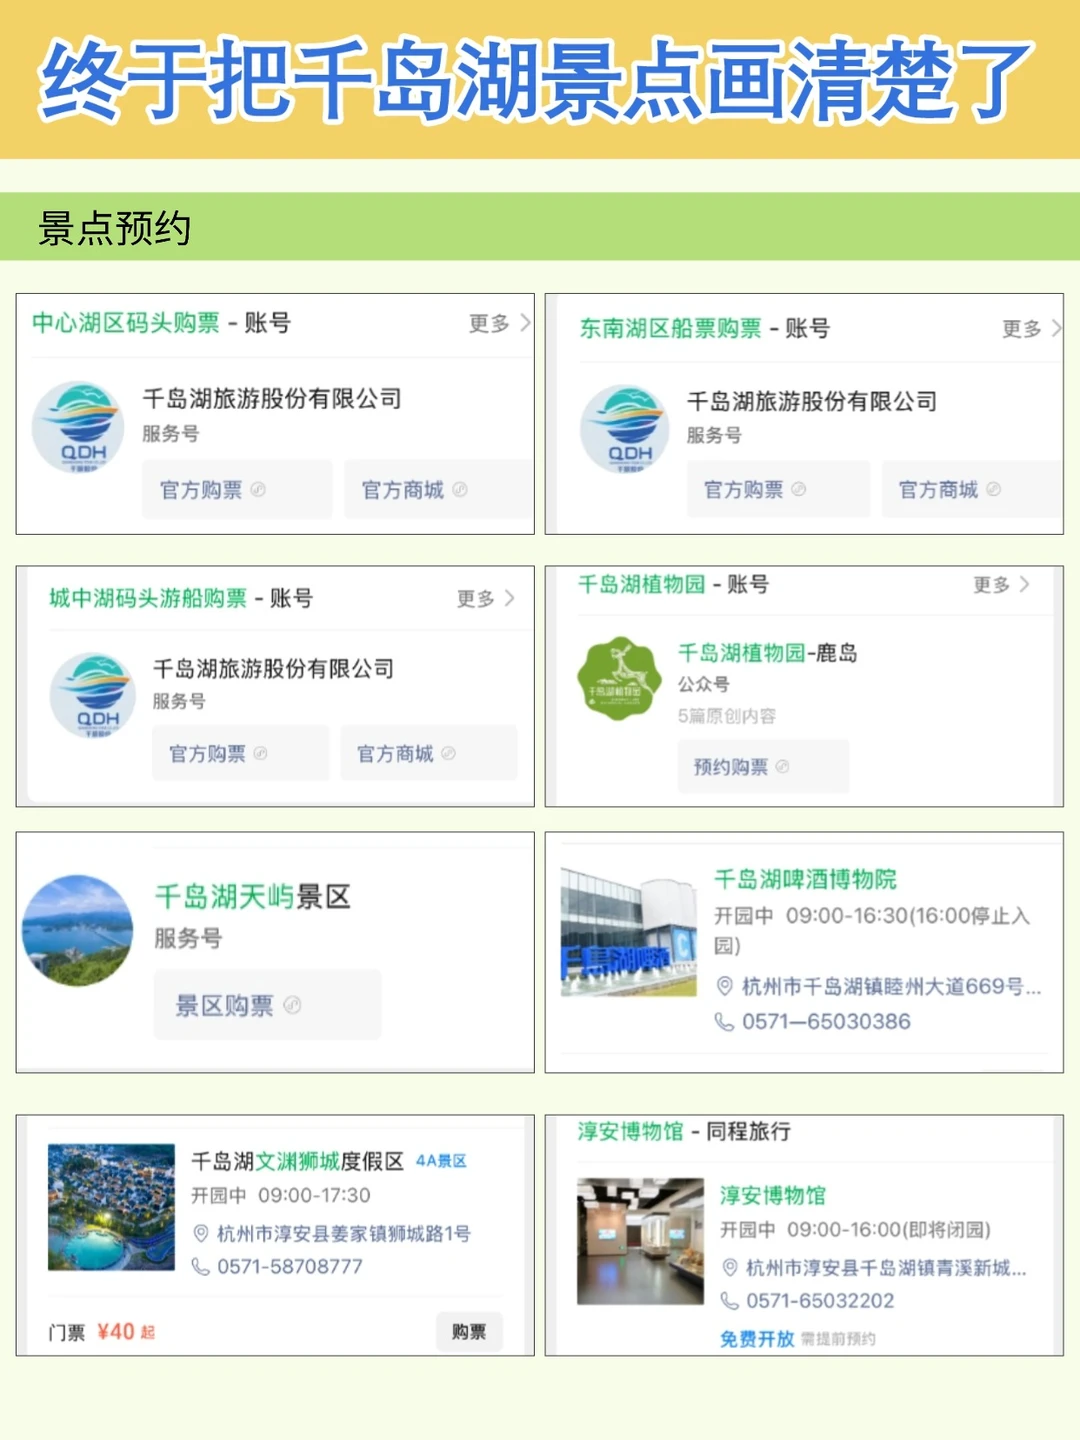Open QDH logo in 东南湖区船票购票 card
The height and width of the screenshot is (1440, 1080).
click(625, 429)
